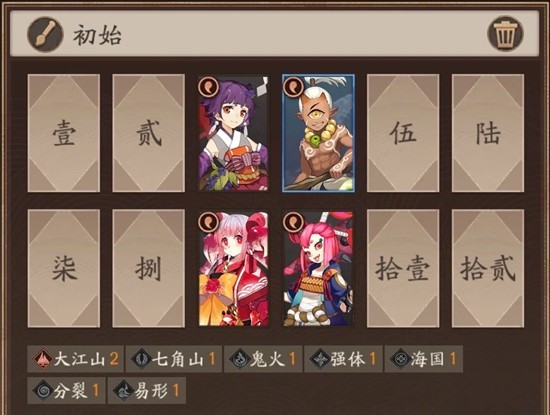The height and width of the screenshot is (415, 550).
Task: Click the 分裂 spiral icon
Action: (42, 390)
